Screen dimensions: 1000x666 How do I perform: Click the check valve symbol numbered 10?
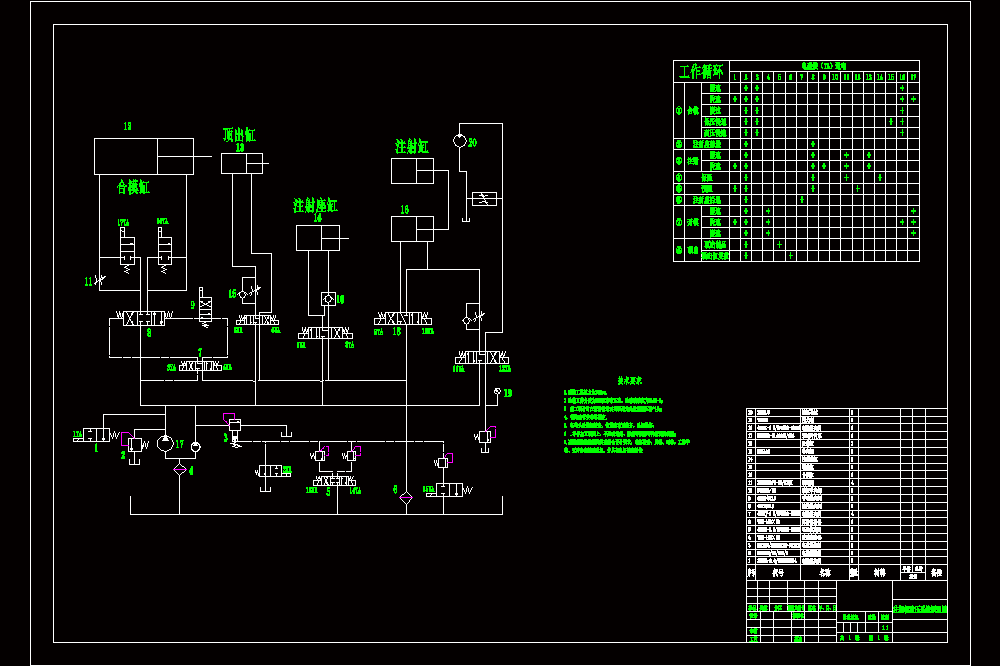(328, 299)
